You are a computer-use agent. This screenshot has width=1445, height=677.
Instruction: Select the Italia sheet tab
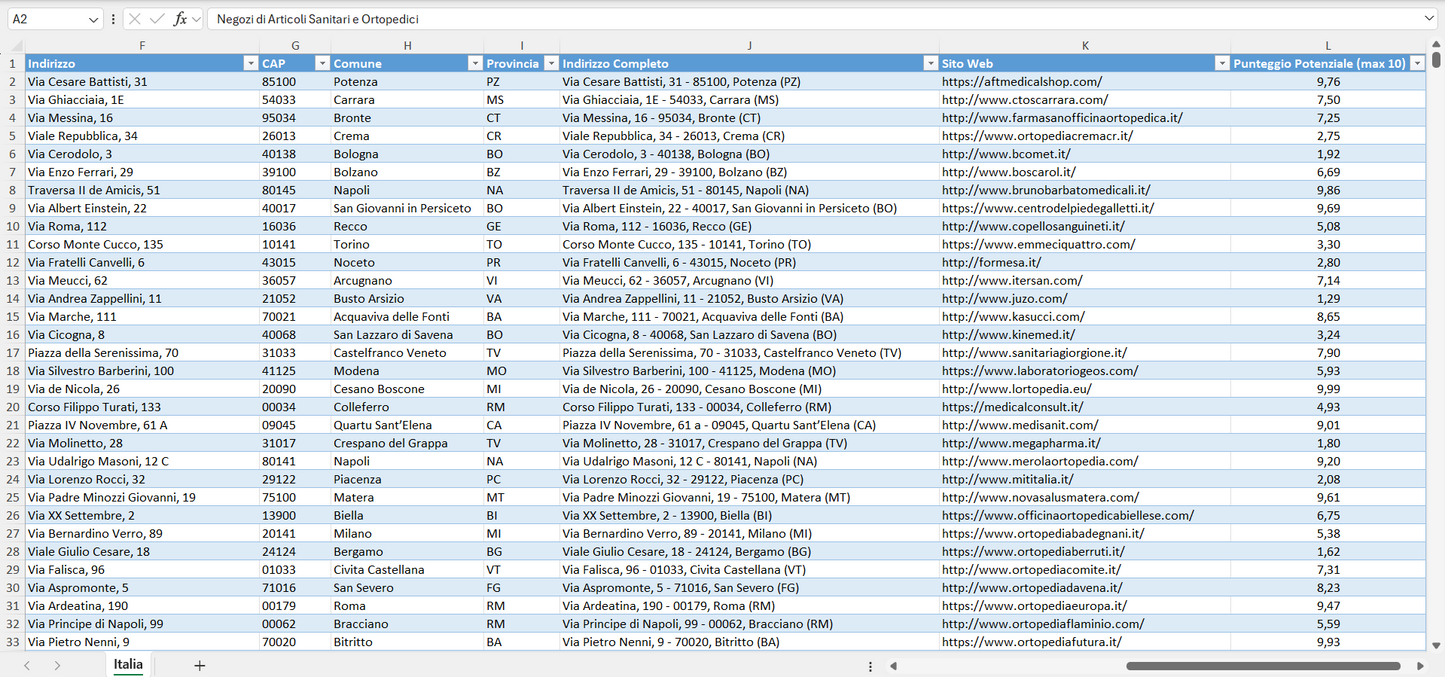point(128,664)
